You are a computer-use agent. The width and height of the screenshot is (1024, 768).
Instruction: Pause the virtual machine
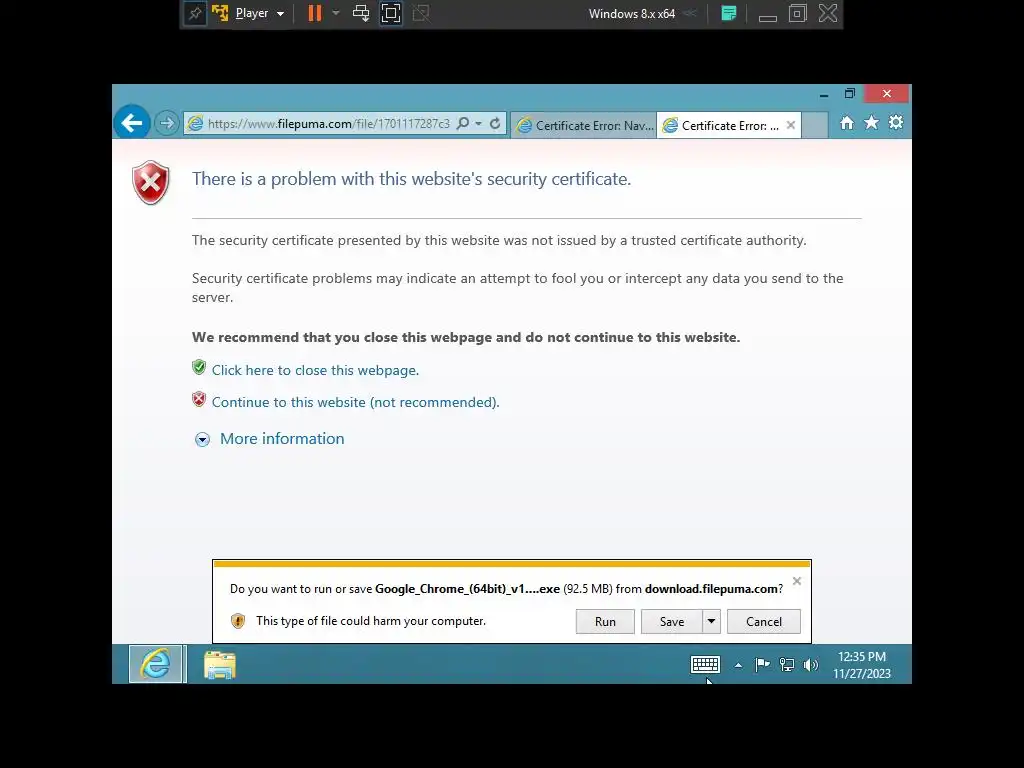[x=315, y=13]
